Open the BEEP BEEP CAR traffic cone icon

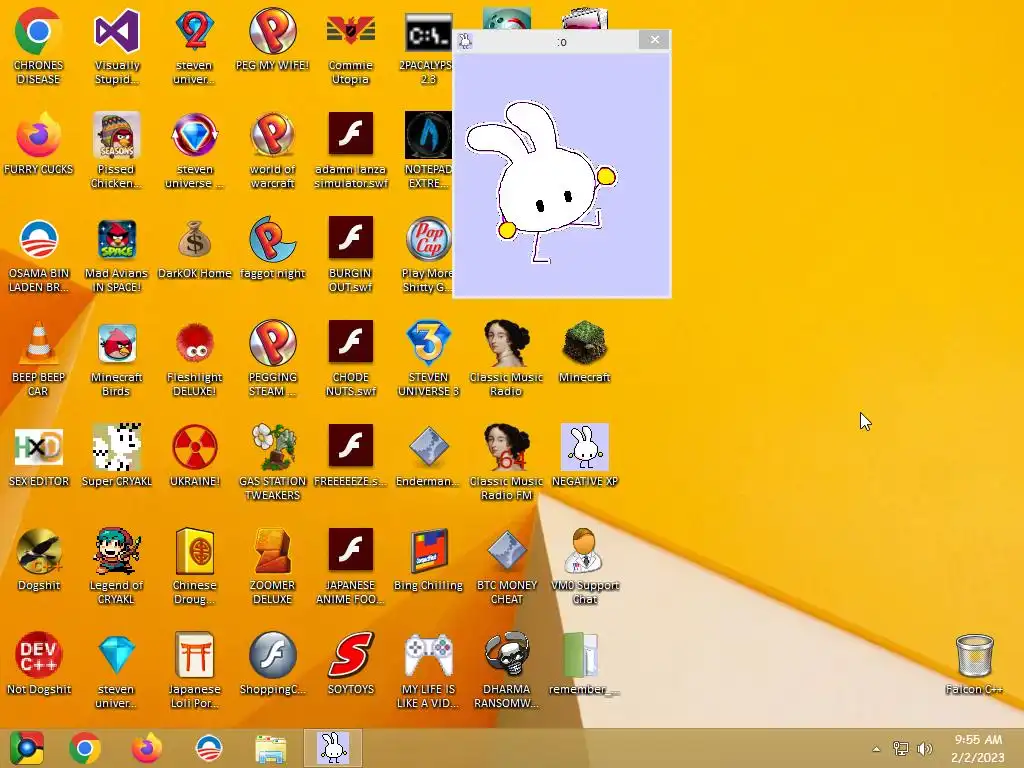(x=38, y=344)
